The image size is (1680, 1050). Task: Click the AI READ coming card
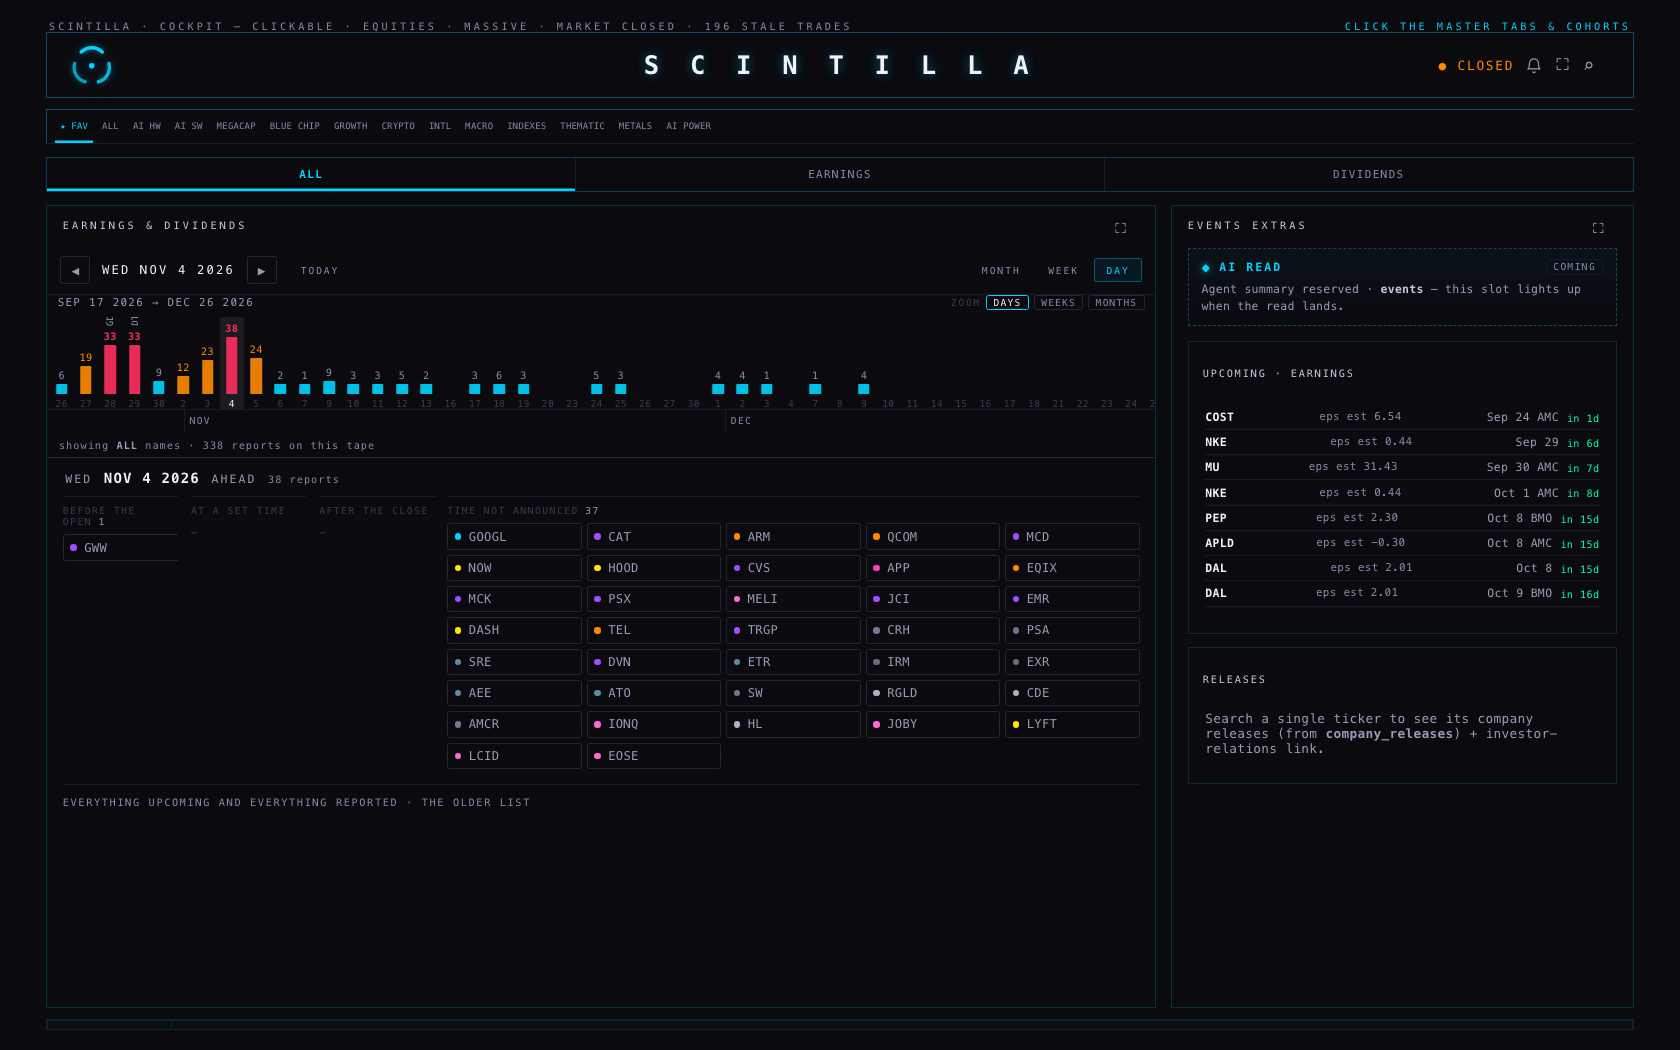click(x=1402, y=287)
